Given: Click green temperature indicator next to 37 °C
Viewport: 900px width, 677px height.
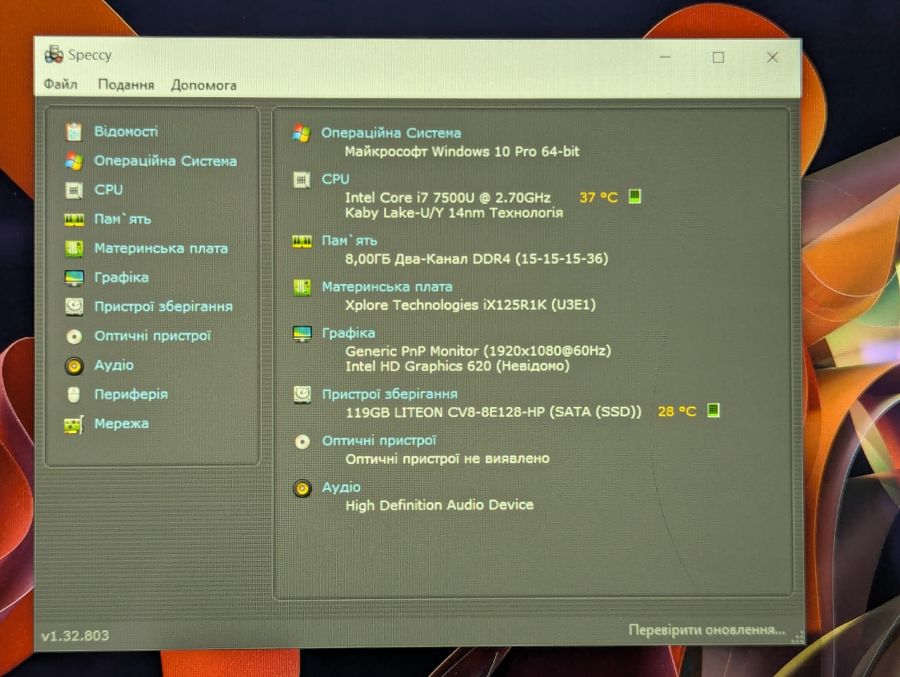Looking at the screenshot, I should pos(634,196).
